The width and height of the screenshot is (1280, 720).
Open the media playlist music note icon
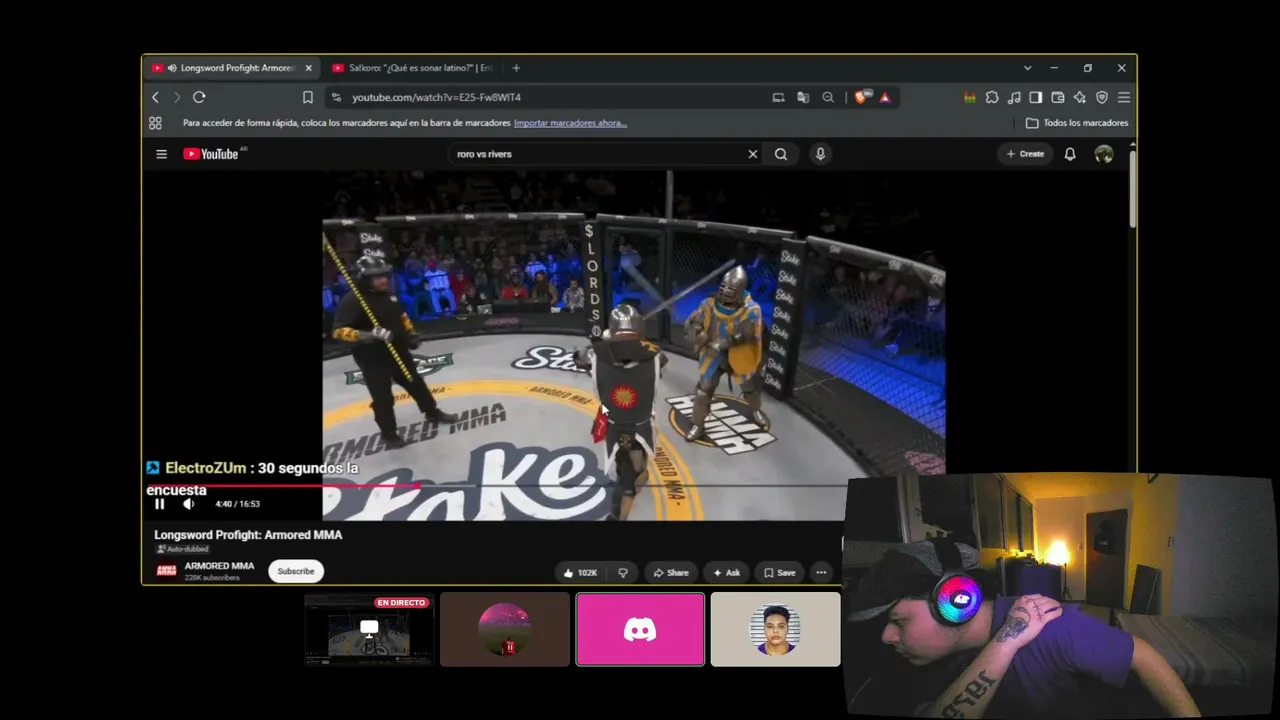point(1014,97)
